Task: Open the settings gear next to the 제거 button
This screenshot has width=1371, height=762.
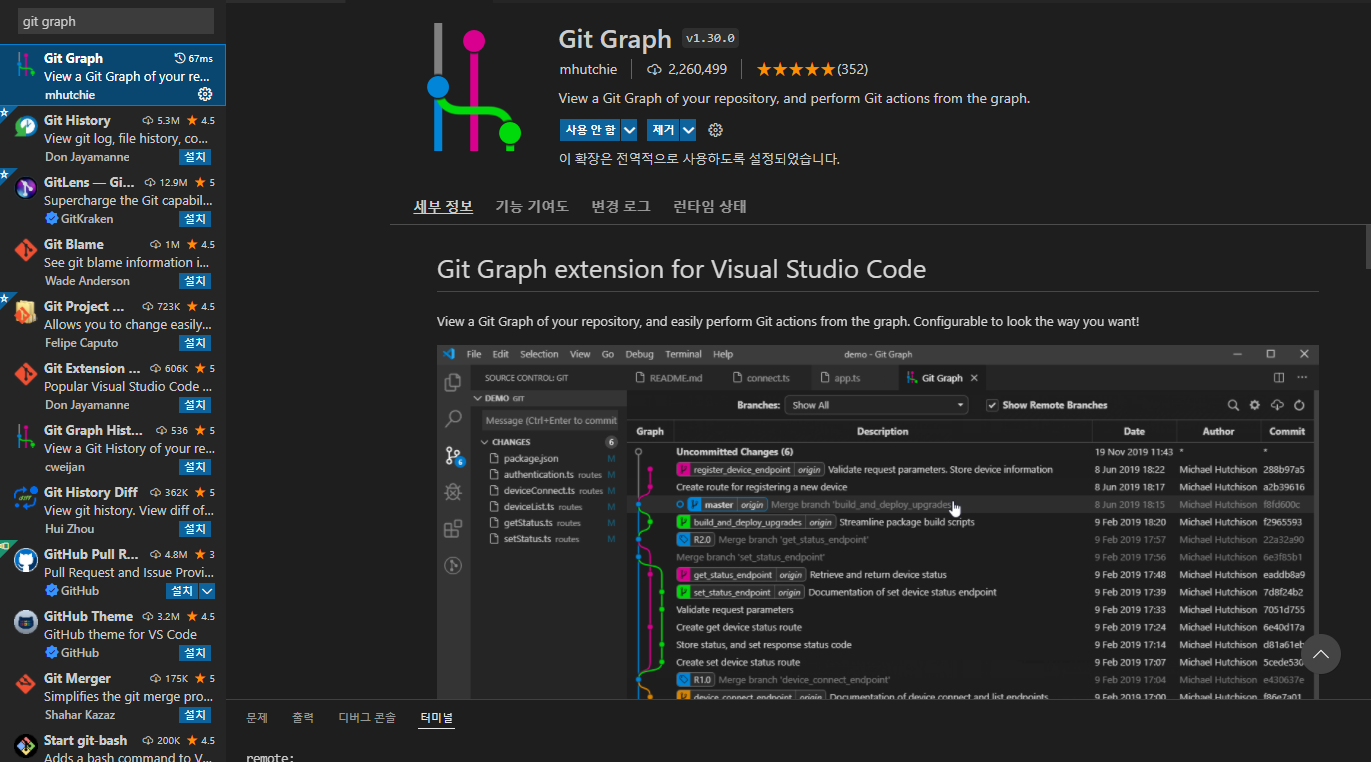Action: 715,130
